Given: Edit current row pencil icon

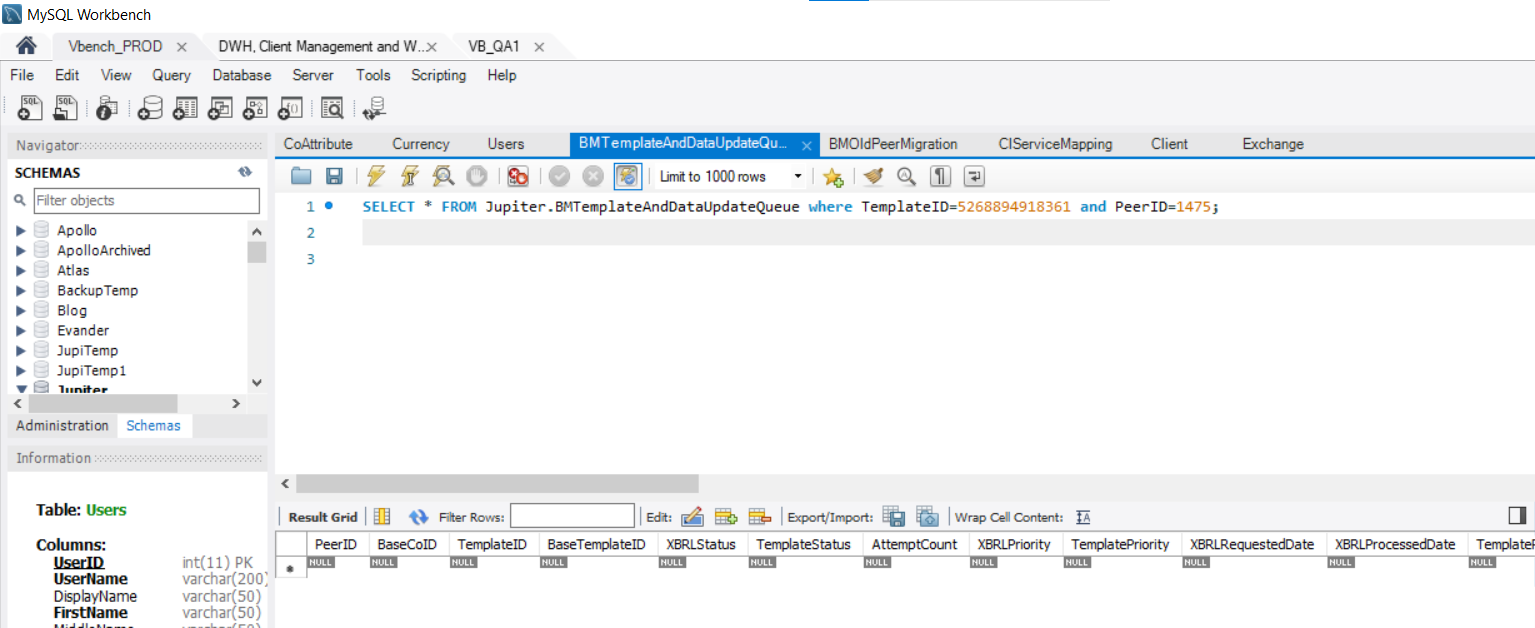Looking at the screenshot, I should coord(692,517).
